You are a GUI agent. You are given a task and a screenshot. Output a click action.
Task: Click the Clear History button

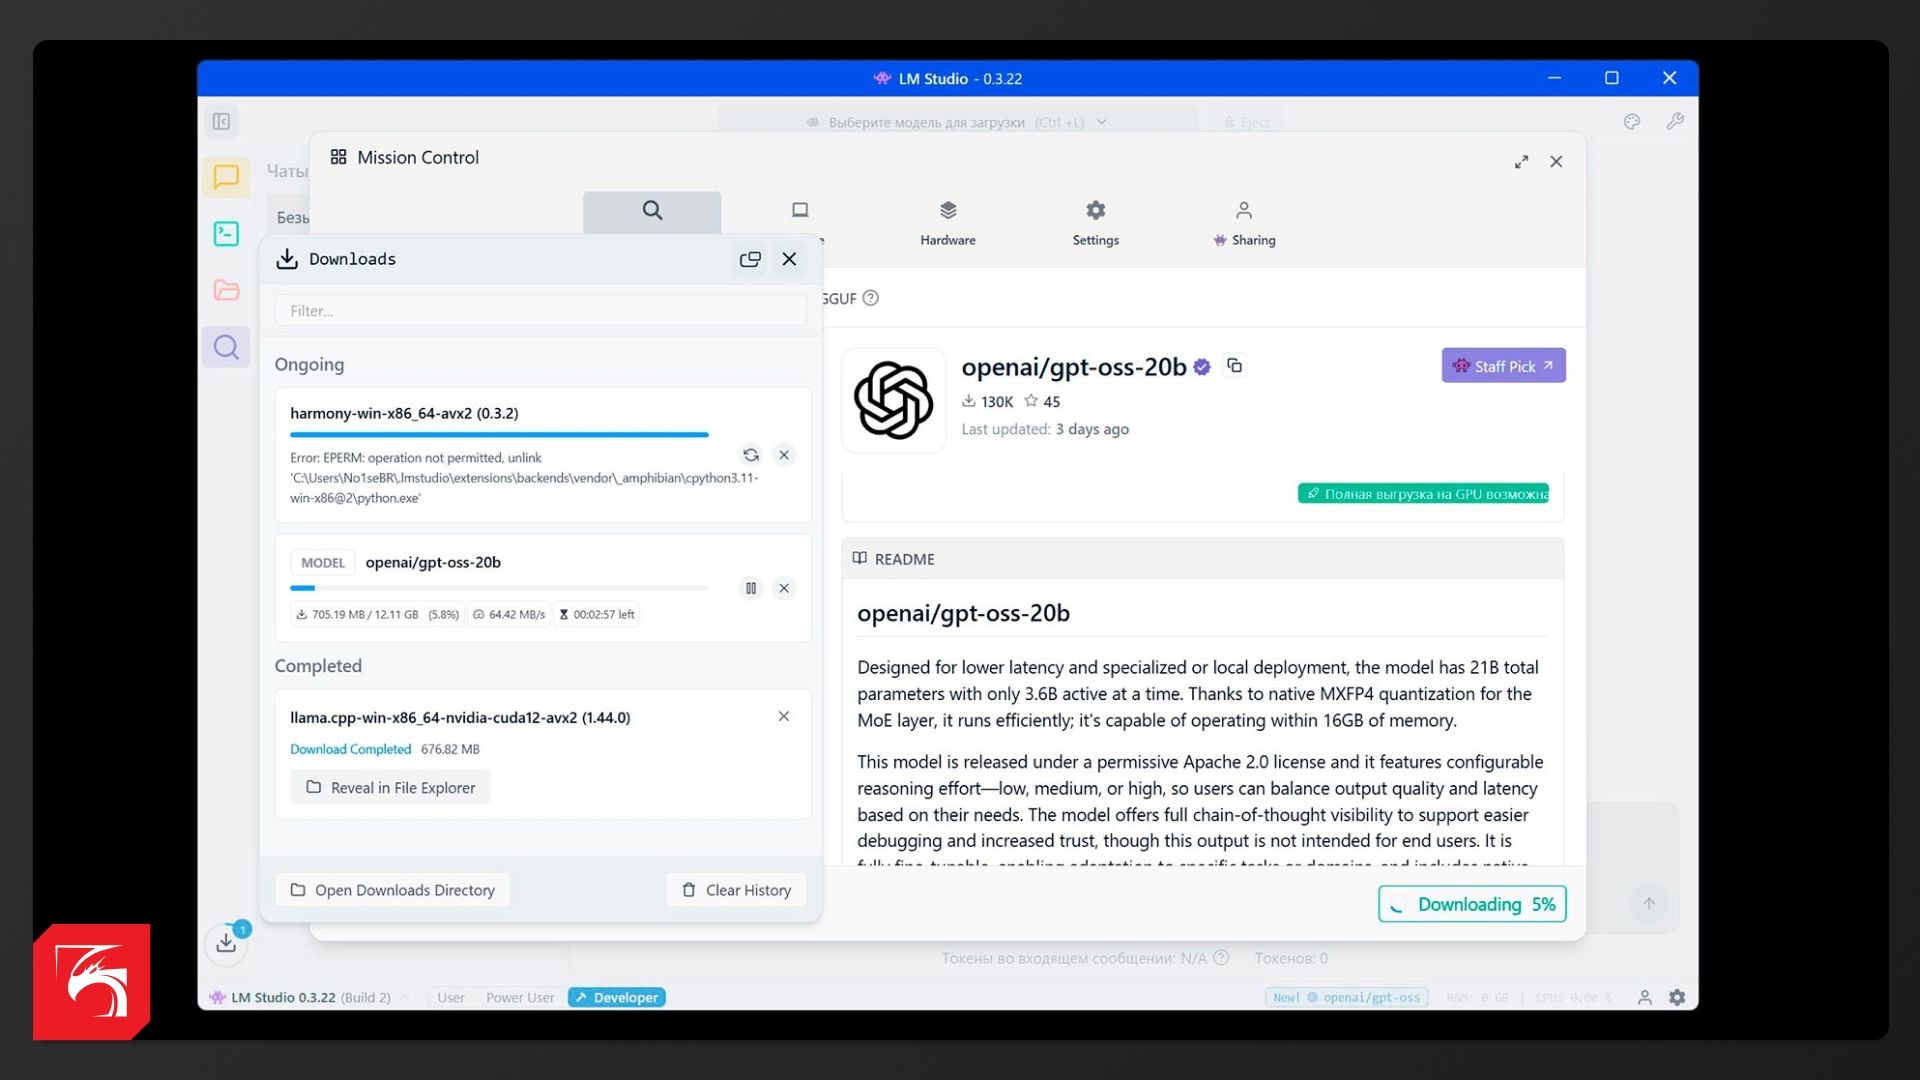click(x=736, y=890)
